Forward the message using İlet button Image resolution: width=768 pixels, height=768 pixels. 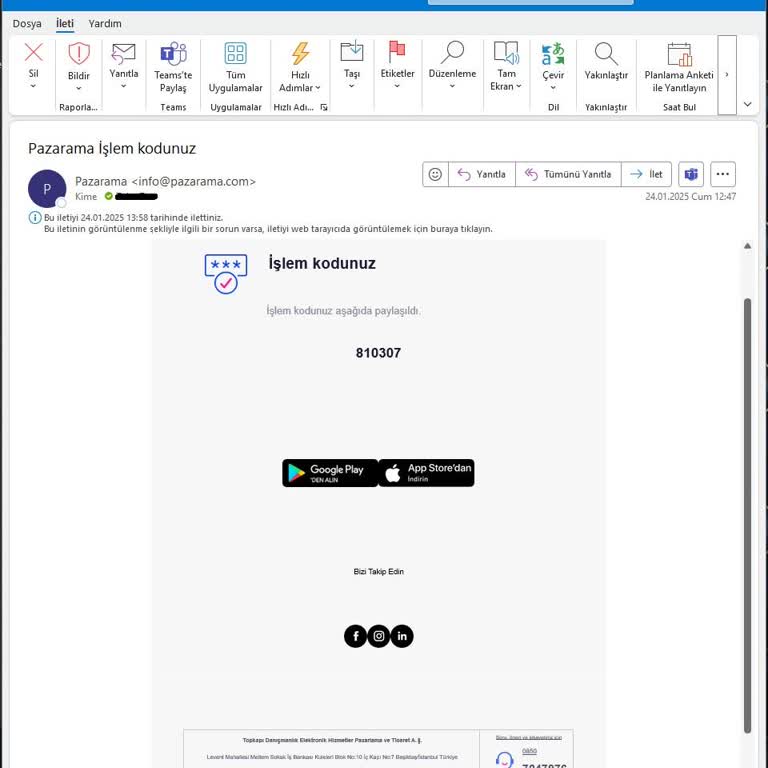coord(646,174)
